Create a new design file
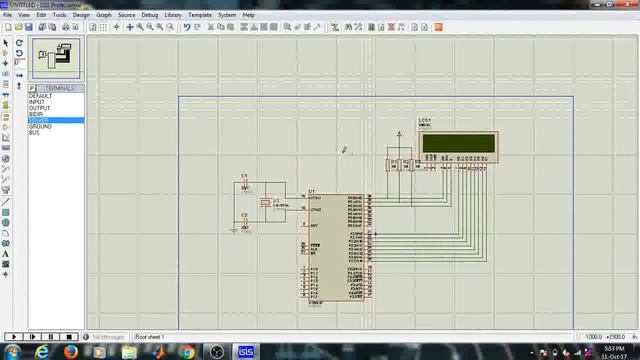The width and height of the screenshot is (640, 360). pyautogui.click(x=8, y=27)
